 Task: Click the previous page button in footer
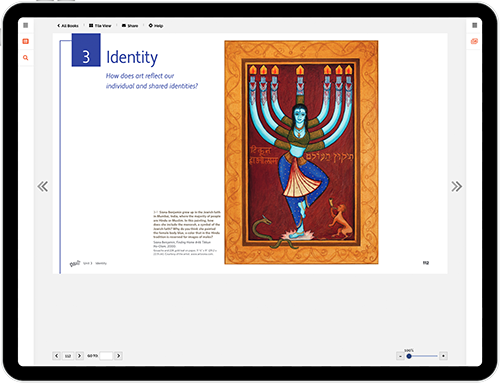pyautogui.click(x=57, y=356)
